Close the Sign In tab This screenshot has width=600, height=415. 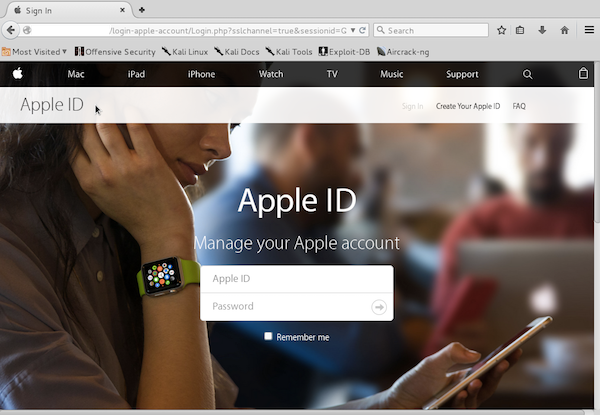[122, 10]
